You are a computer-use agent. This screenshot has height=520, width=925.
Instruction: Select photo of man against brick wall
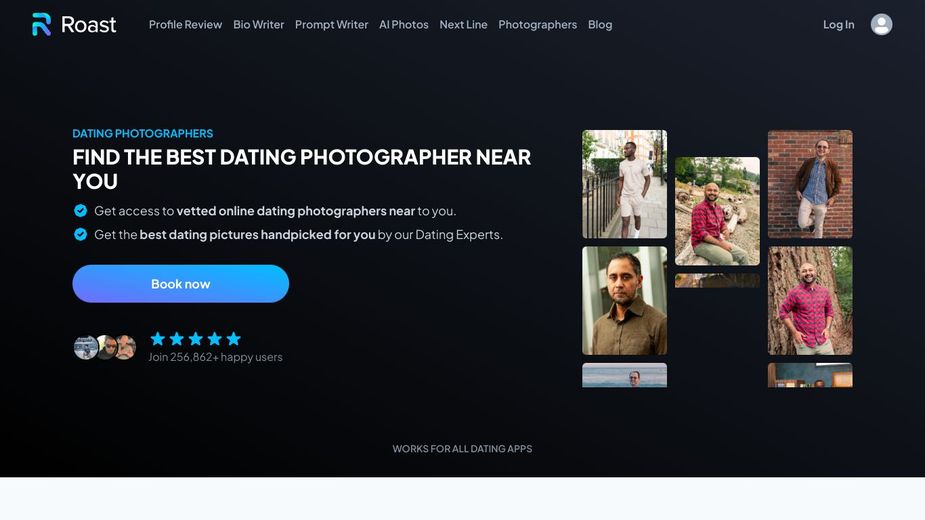pos(810,184)
